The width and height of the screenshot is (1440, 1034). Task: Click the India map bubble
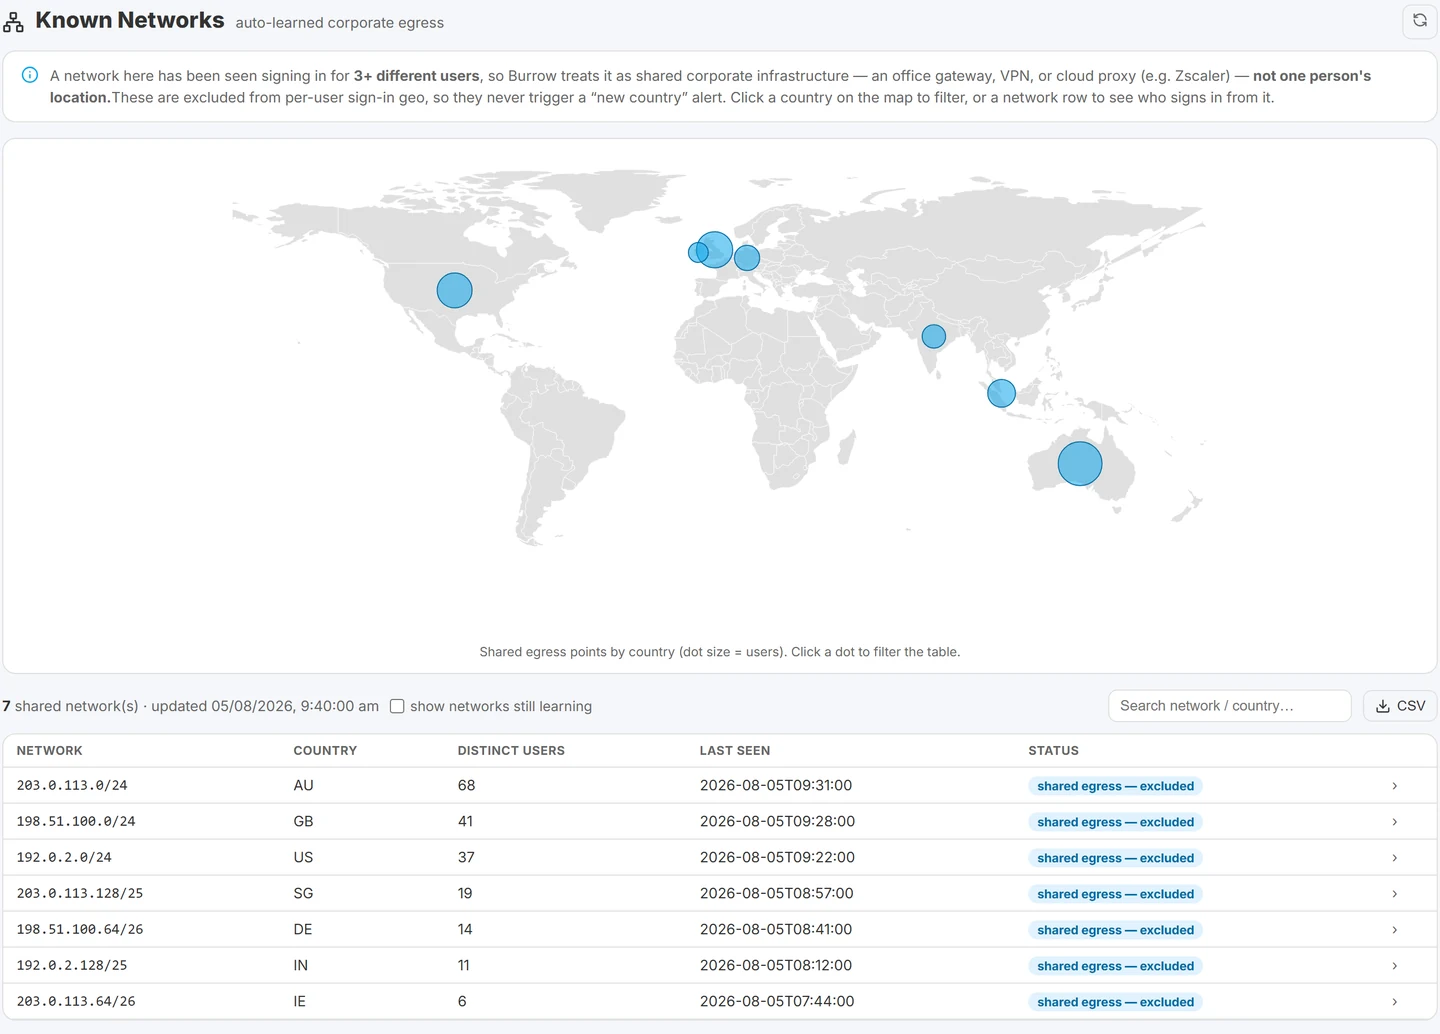[934, 336]
